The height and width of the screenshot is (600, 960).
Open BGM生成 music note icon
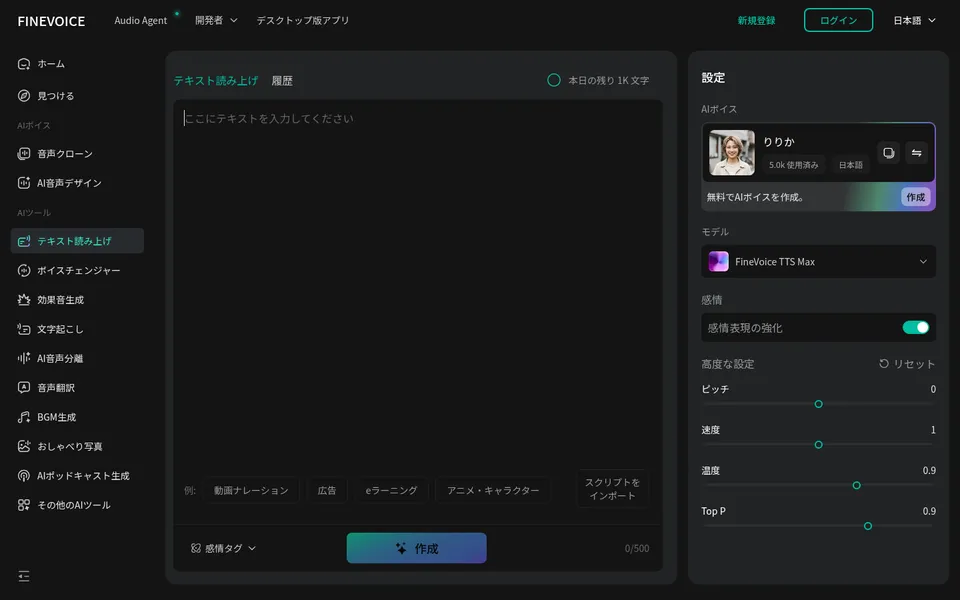(24, 417)
